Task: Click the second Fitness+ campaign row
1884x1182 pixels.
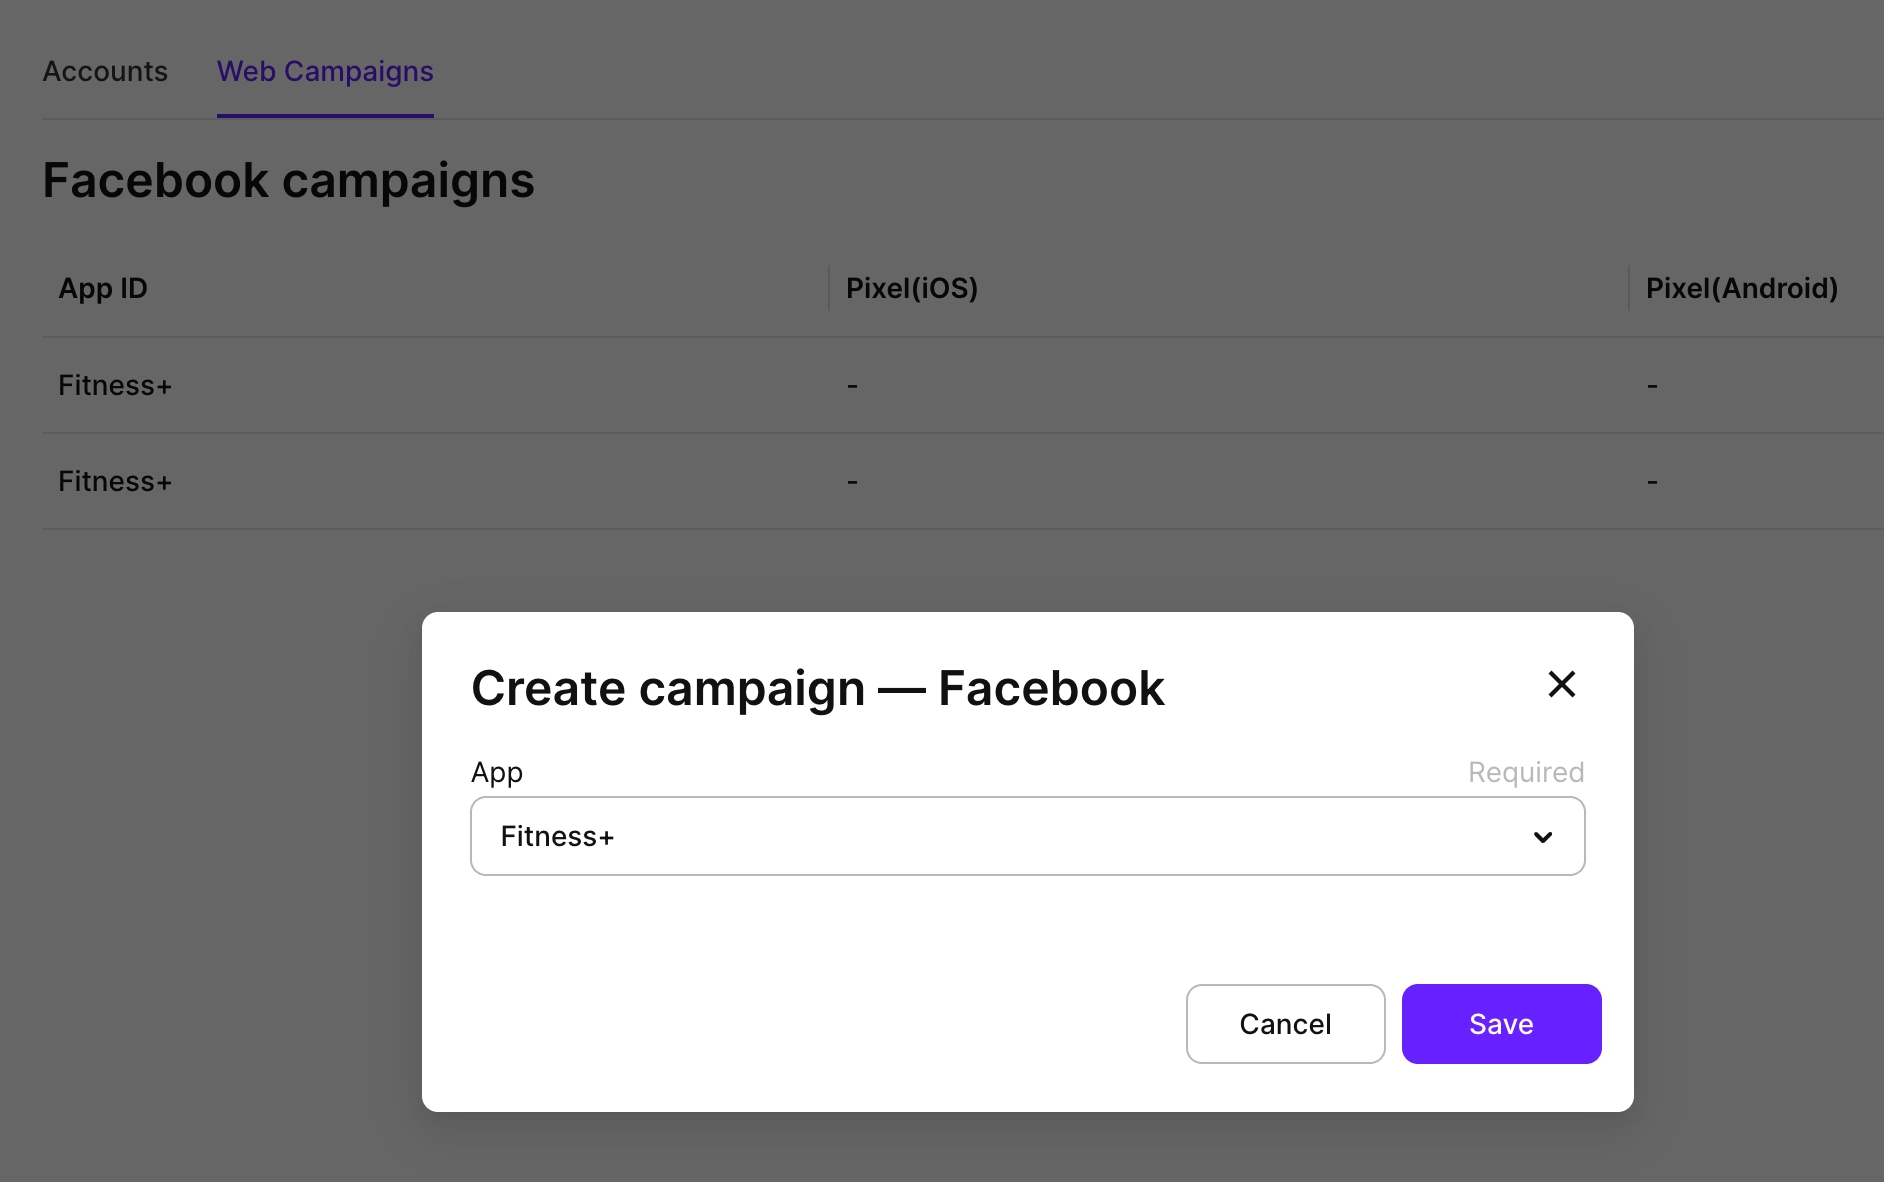Action: [114, 481]
